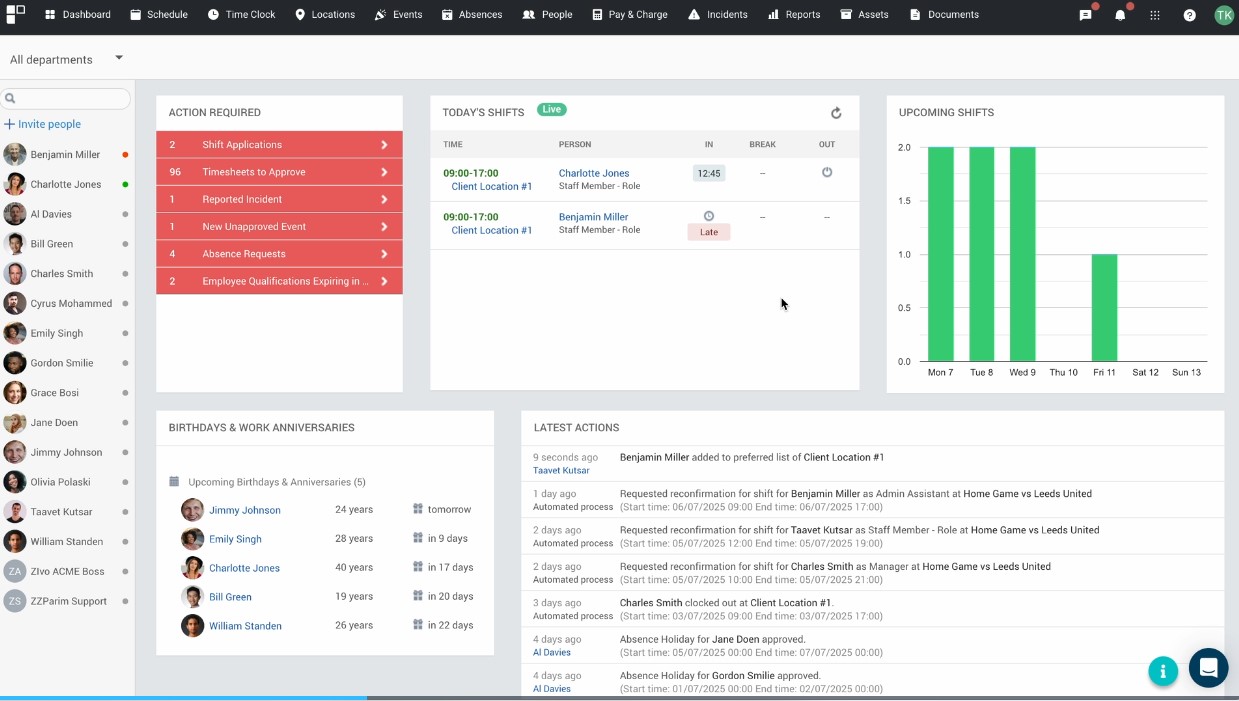The image size is (1239, 701).
Task: Click Benjamin Miller's avatar in the sidebar
Action: point(15,154)
